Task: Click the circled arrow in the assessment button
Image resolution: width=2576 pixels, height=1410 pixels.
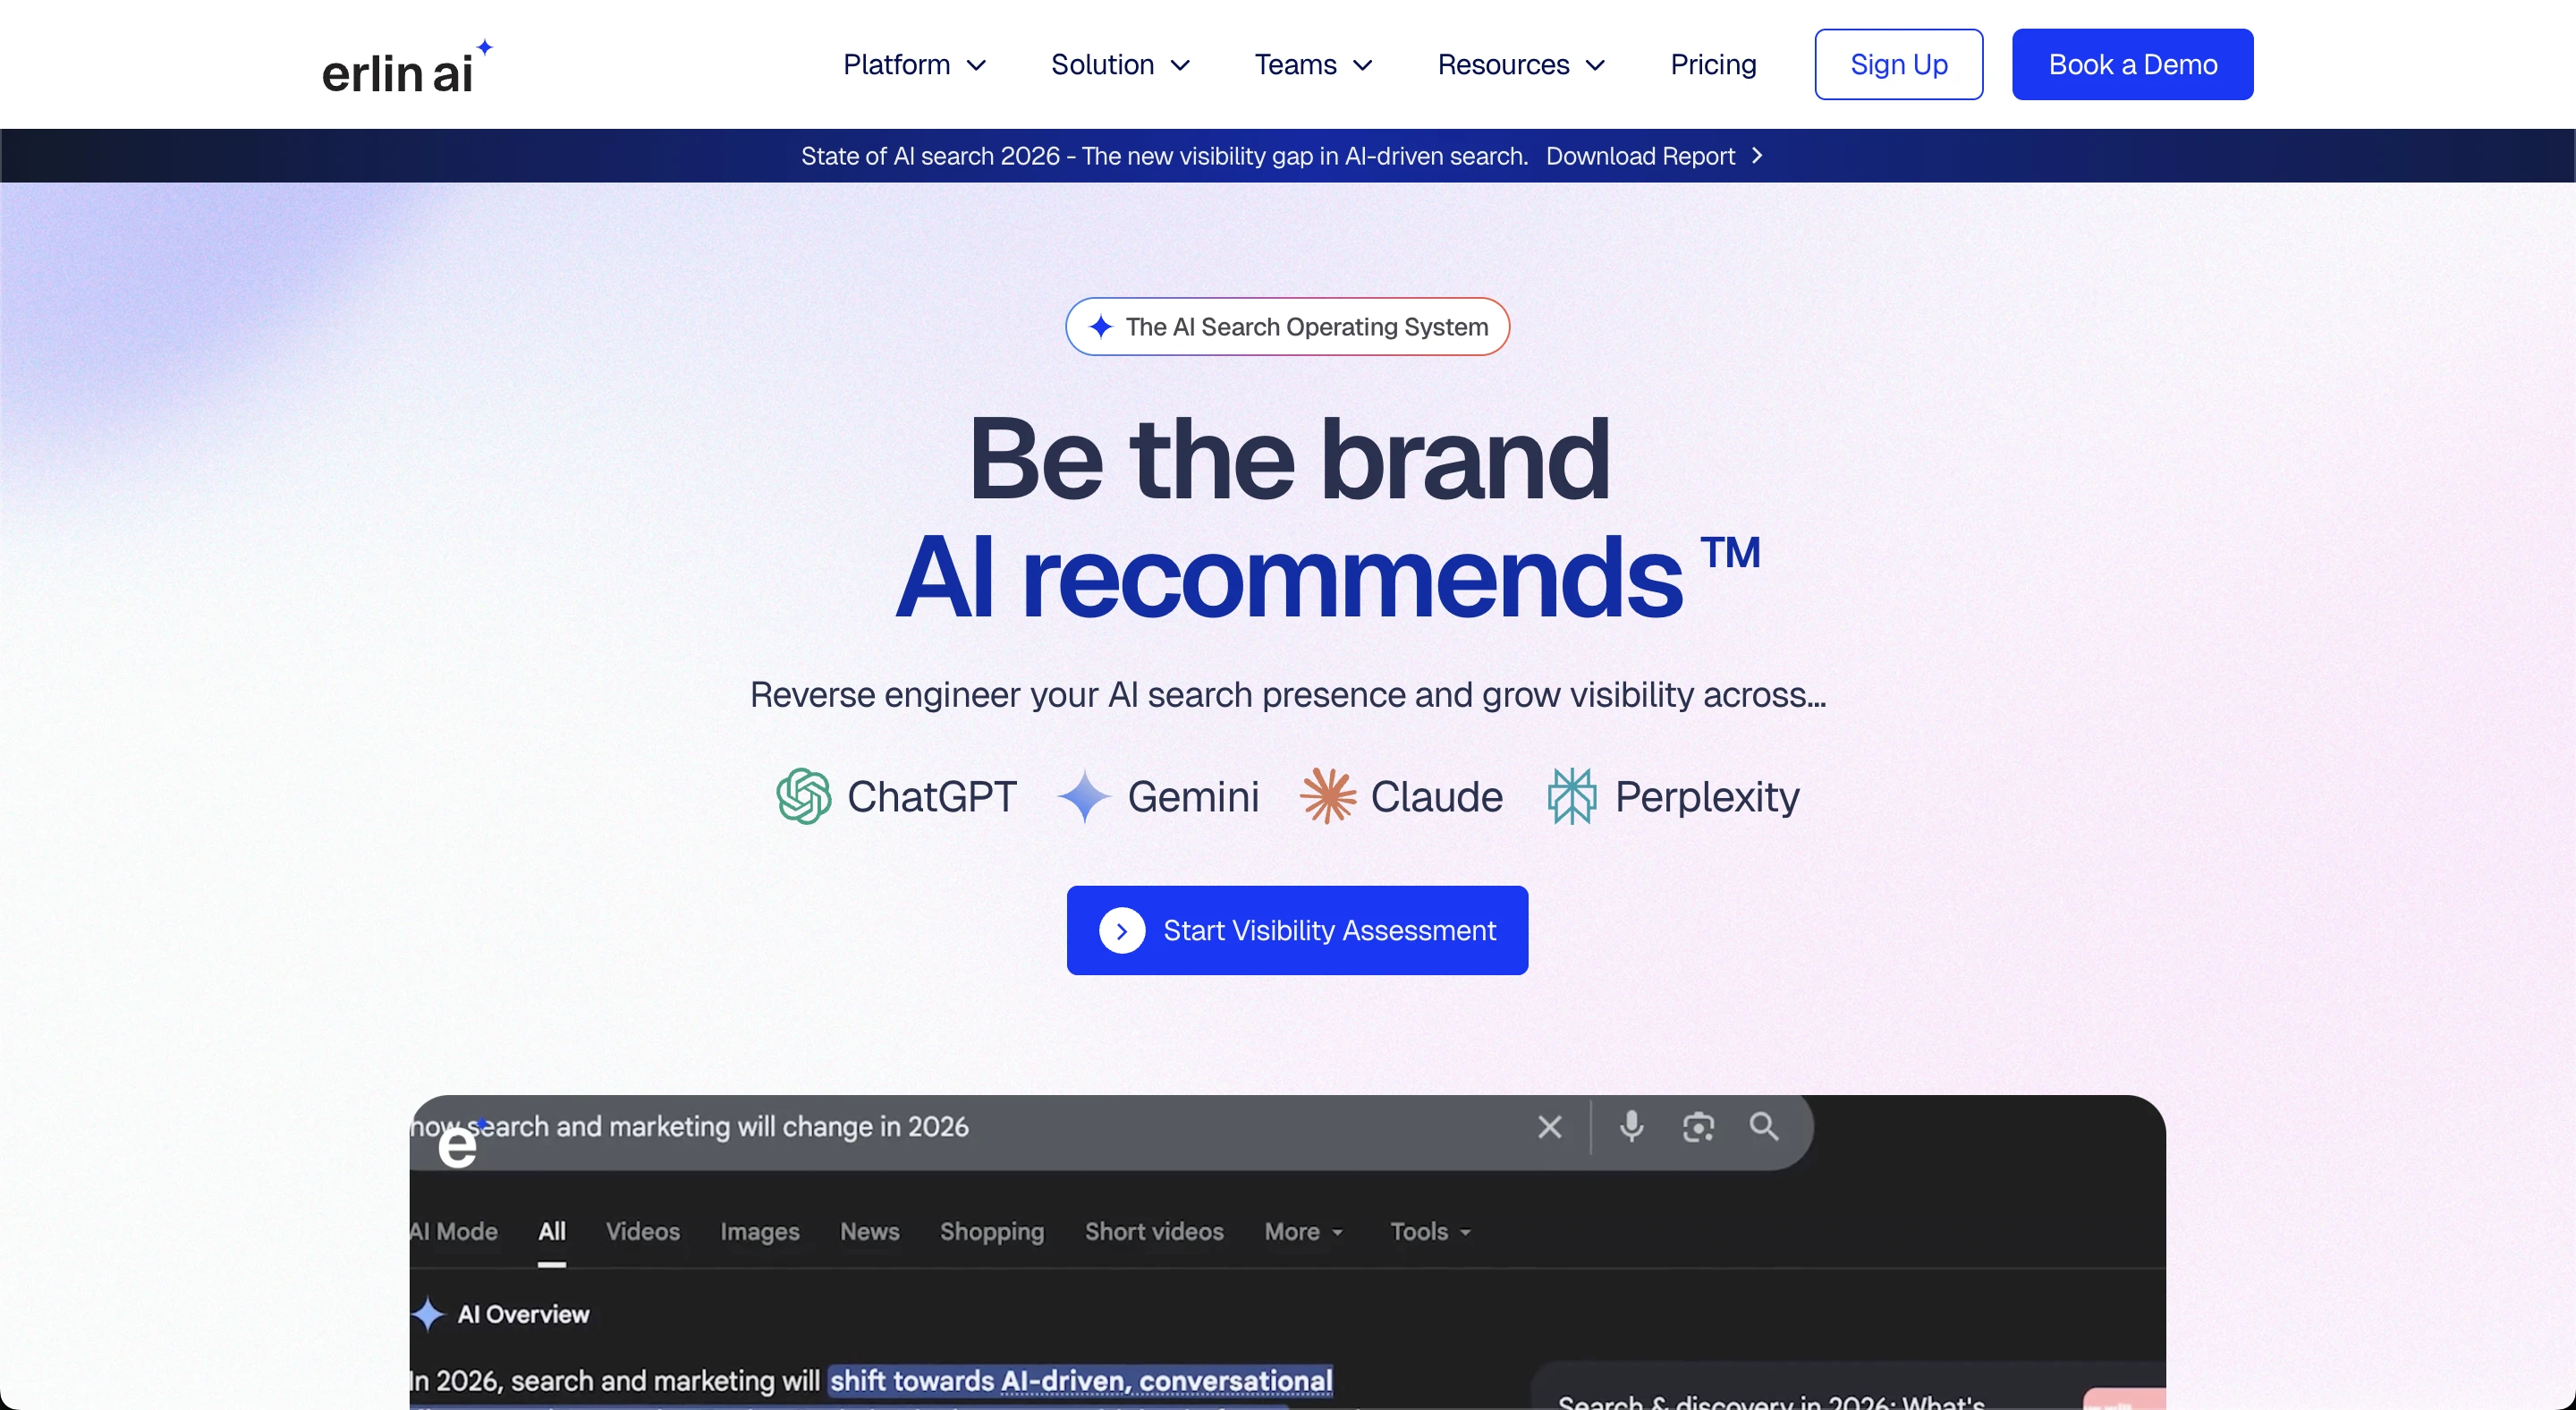Action: [x=1122, y=931]
